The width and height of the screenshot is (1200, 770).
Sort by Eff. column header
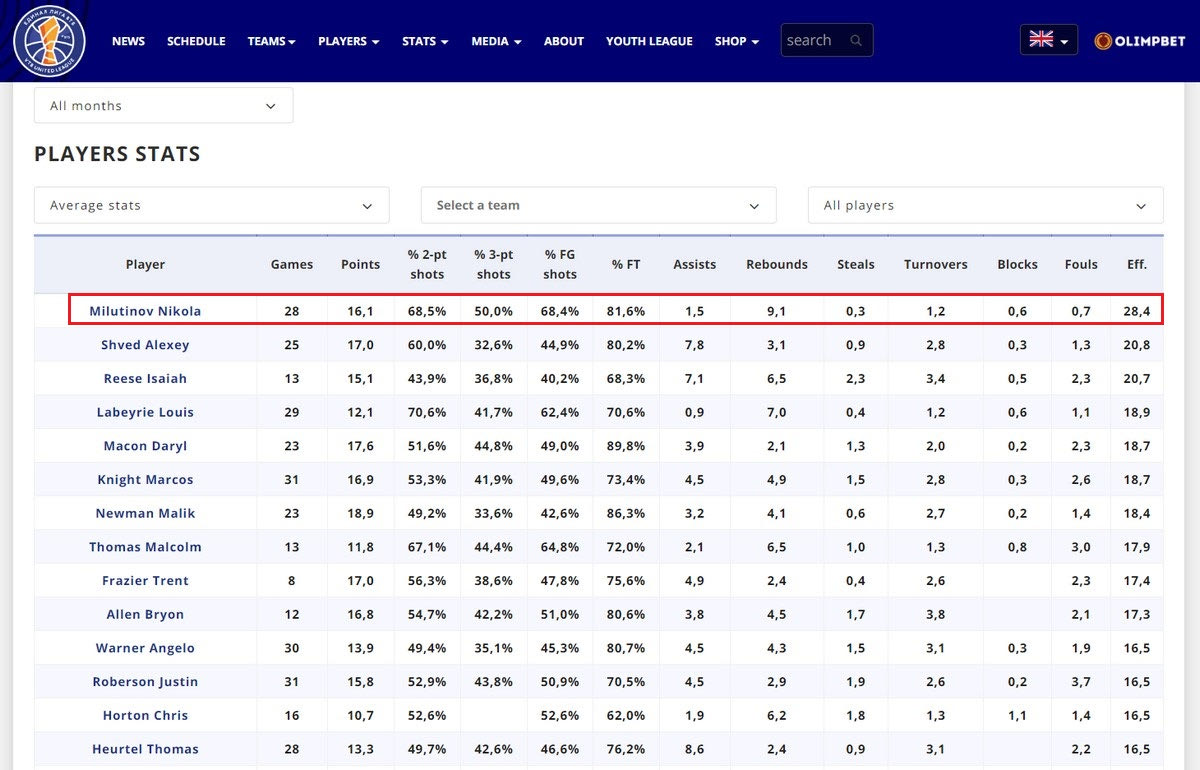click(1136, 264)
